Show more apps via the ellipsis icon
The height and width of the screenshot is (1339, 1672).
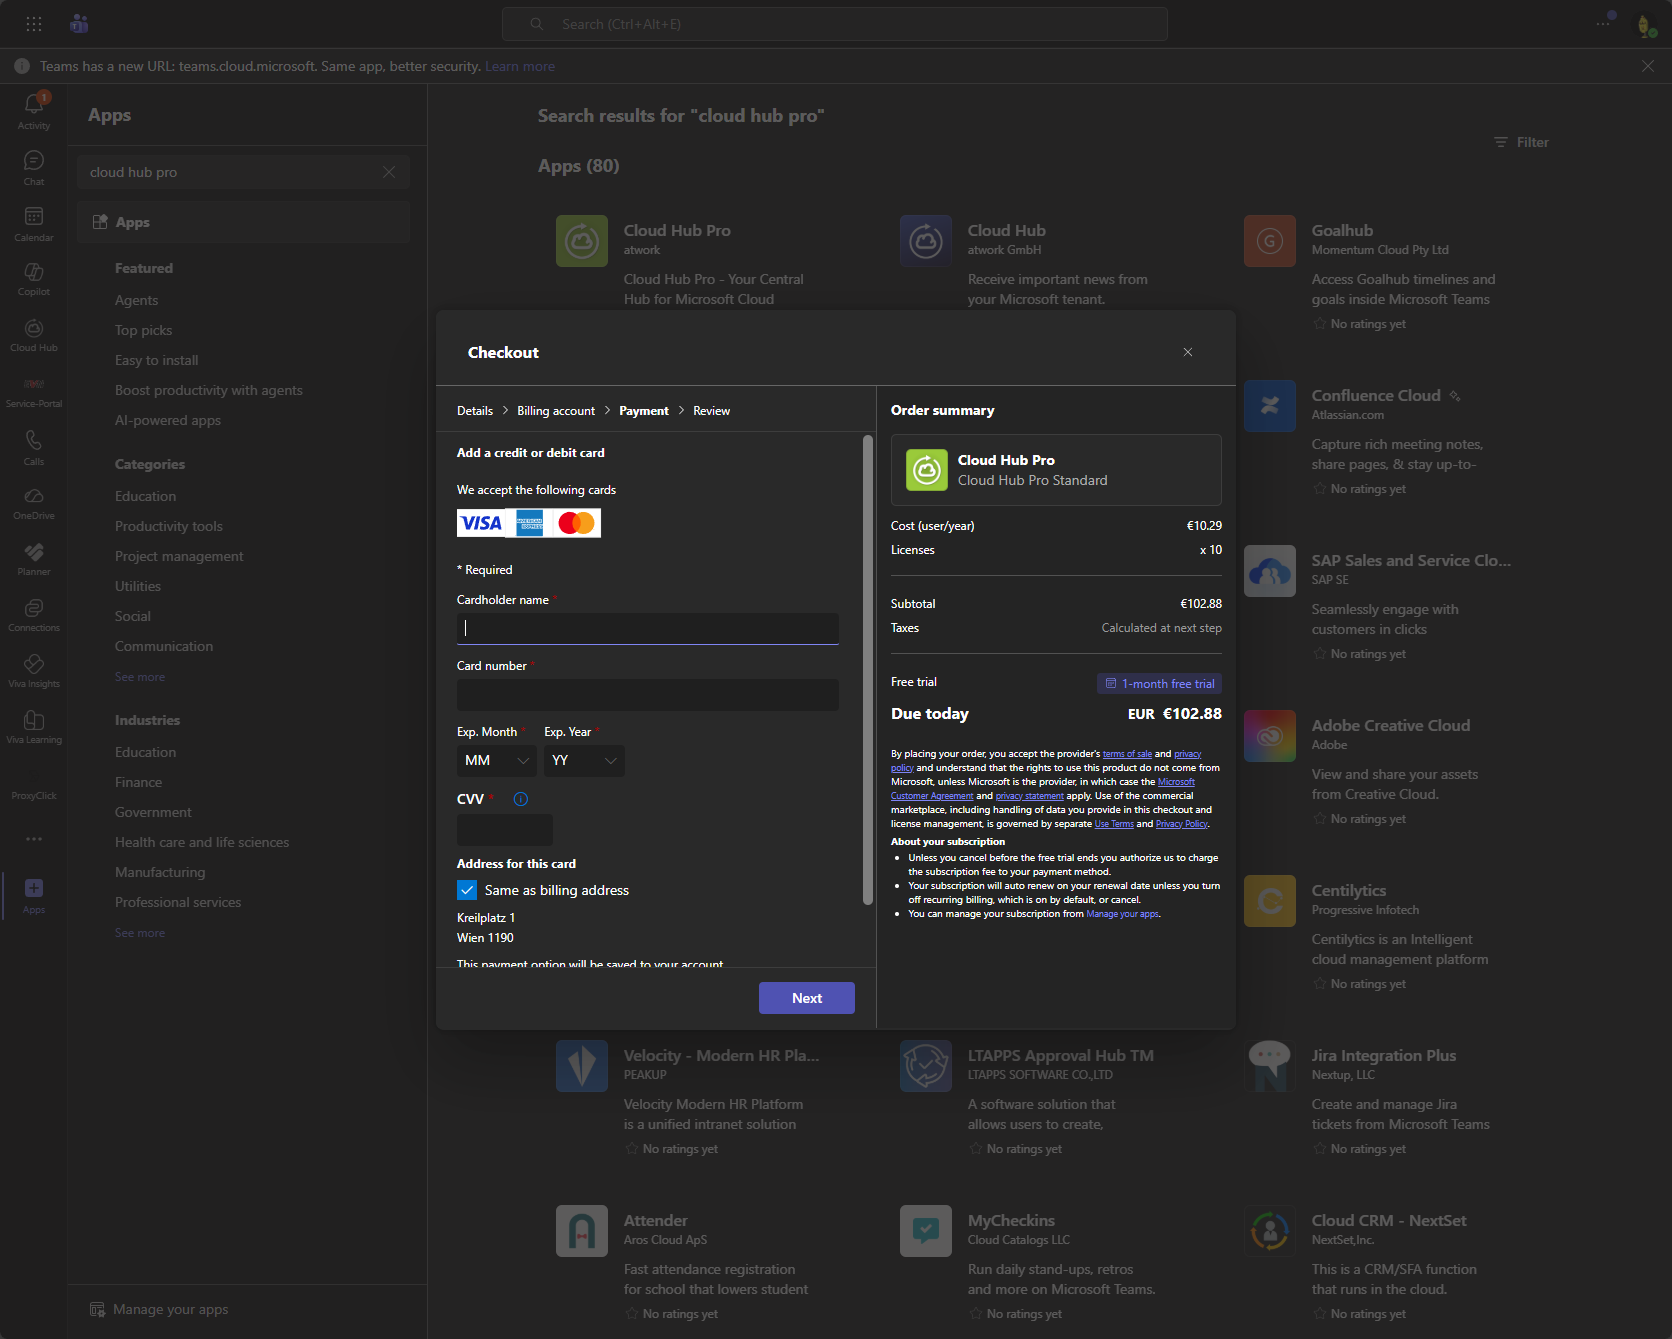[34, 839]
